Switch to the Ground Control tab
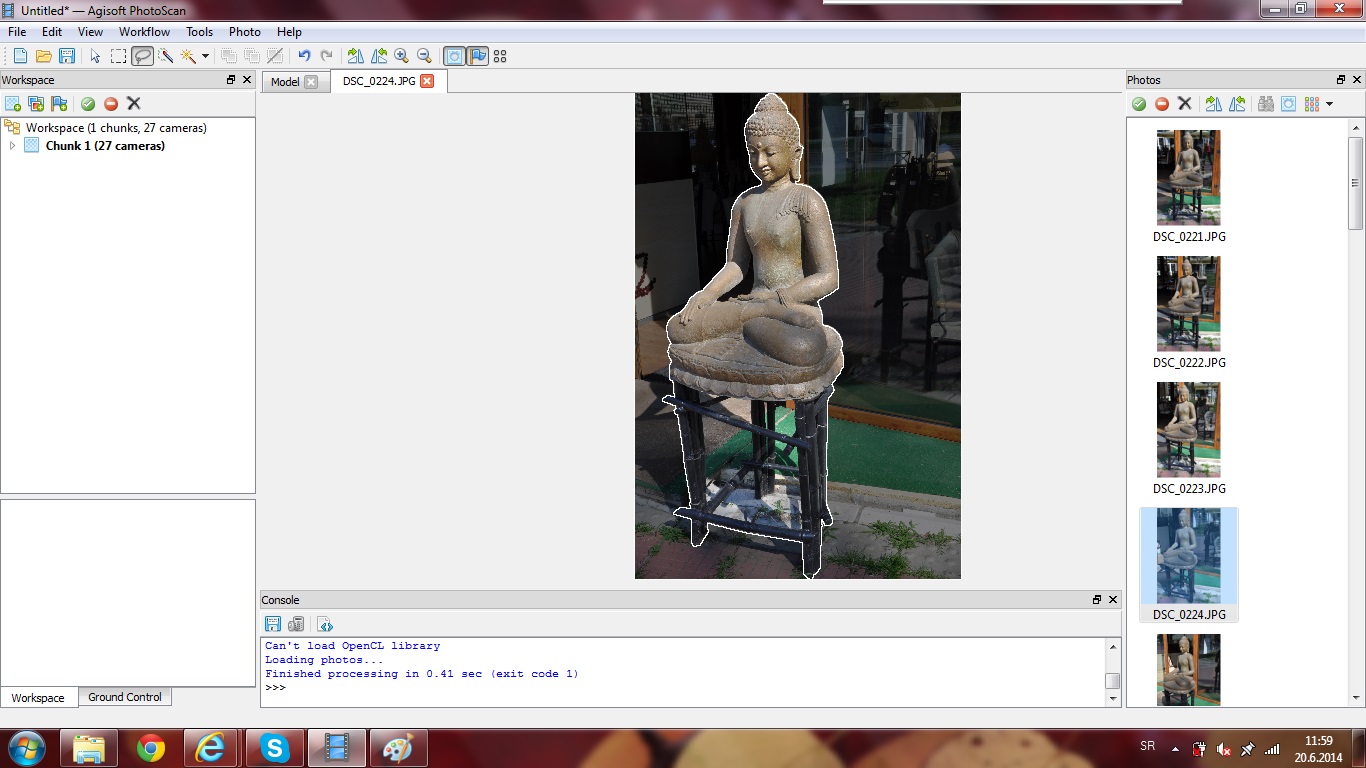This screenshot has height=768, width=1366. click(x=125, y=697)
